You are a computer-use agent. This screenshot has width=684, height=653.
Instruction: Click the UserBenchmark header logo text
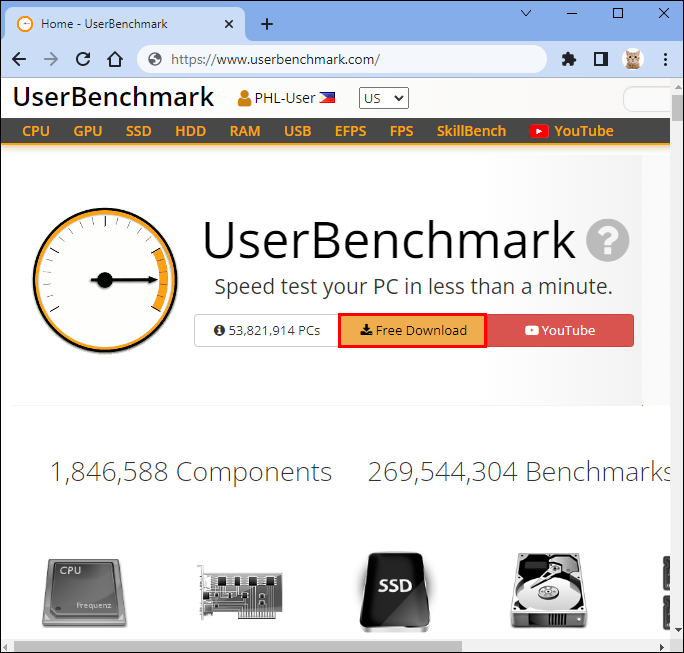(113, 97)
